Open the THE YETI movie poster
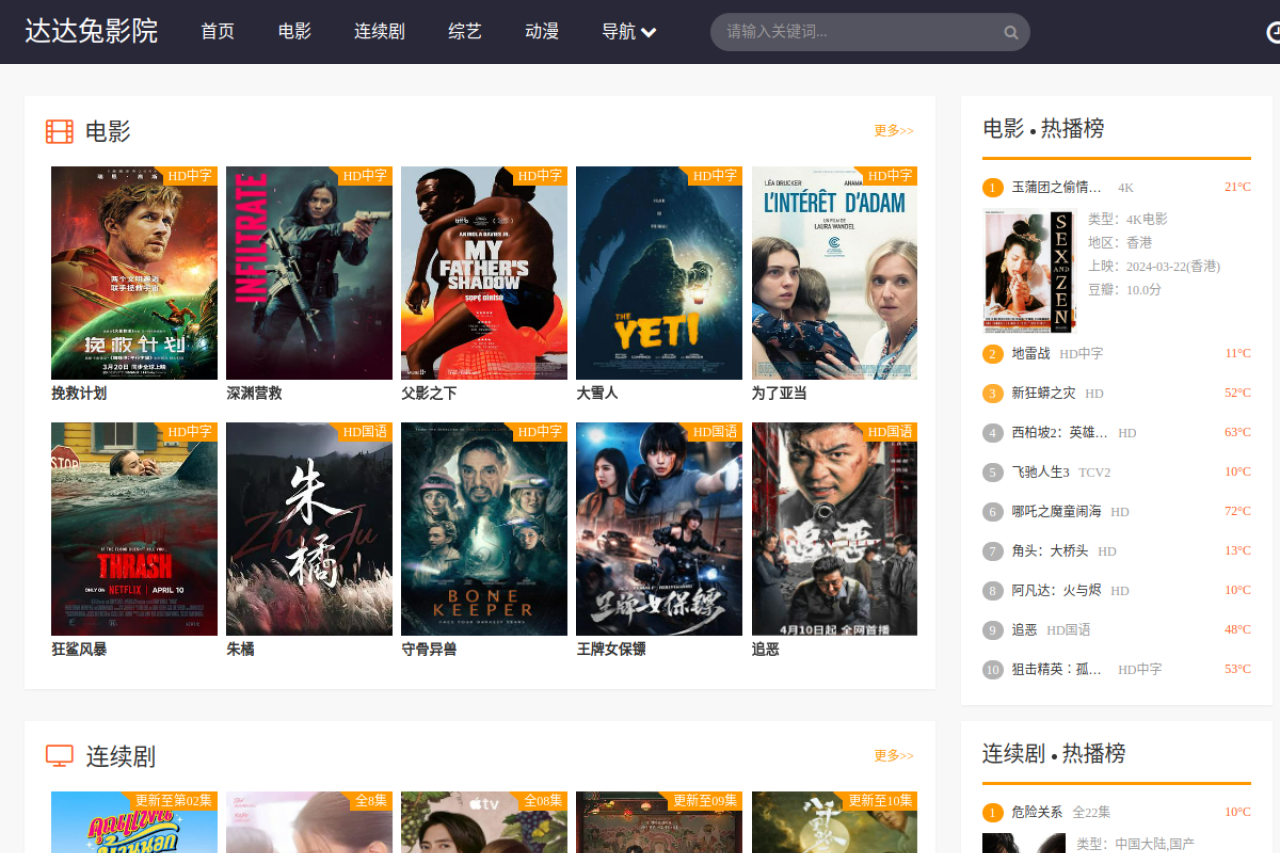The height and width of the screenshot is (853, 1280). pyautogui.click(x=659, y=272)
